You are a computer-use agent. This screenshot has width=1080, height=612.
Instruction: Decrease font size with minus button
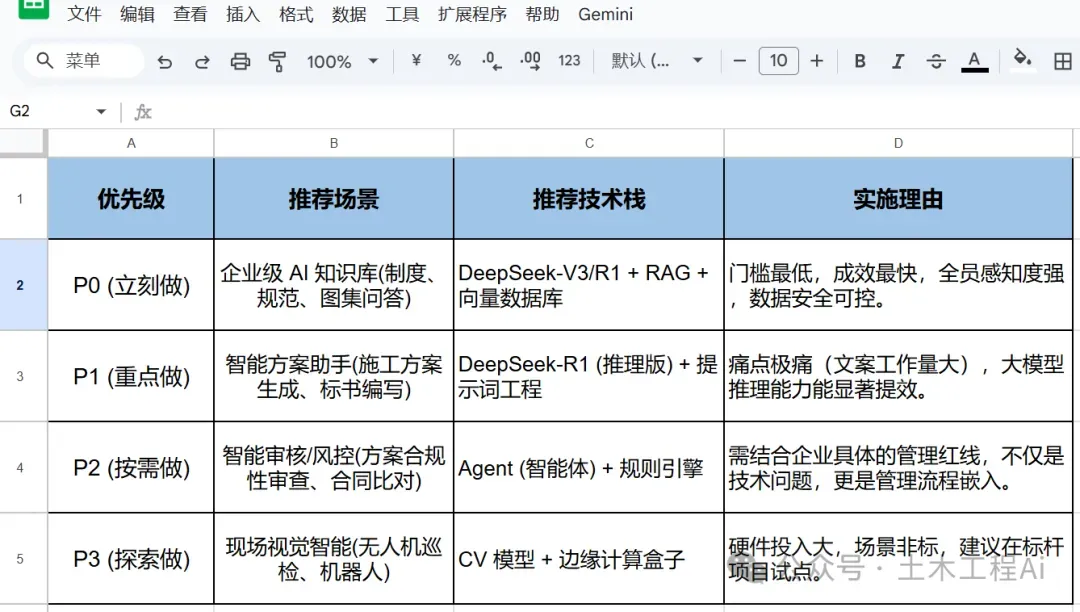[x=740, y=61]
